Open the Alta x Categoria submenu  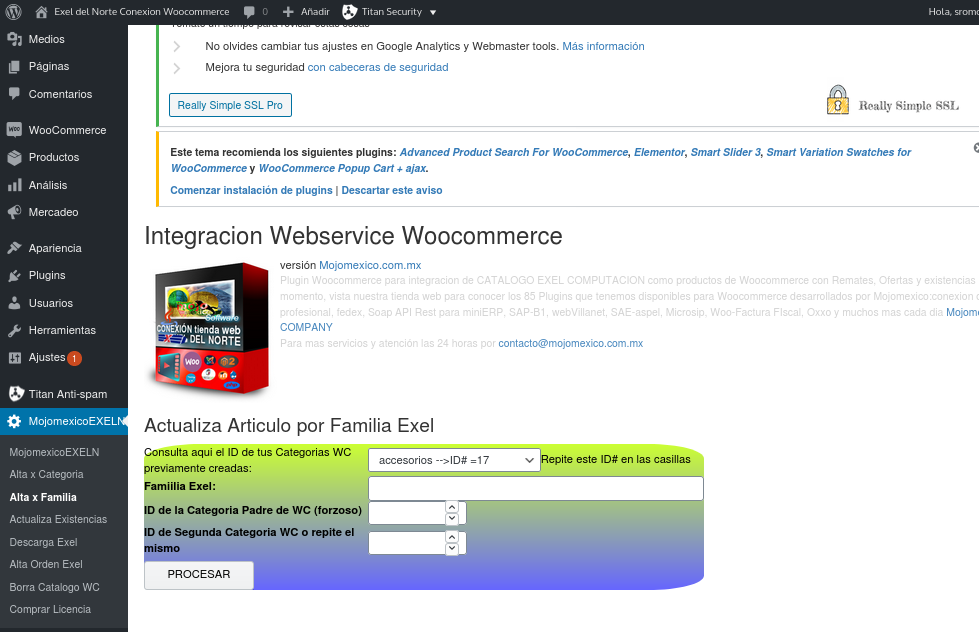[x=46, y=475]
